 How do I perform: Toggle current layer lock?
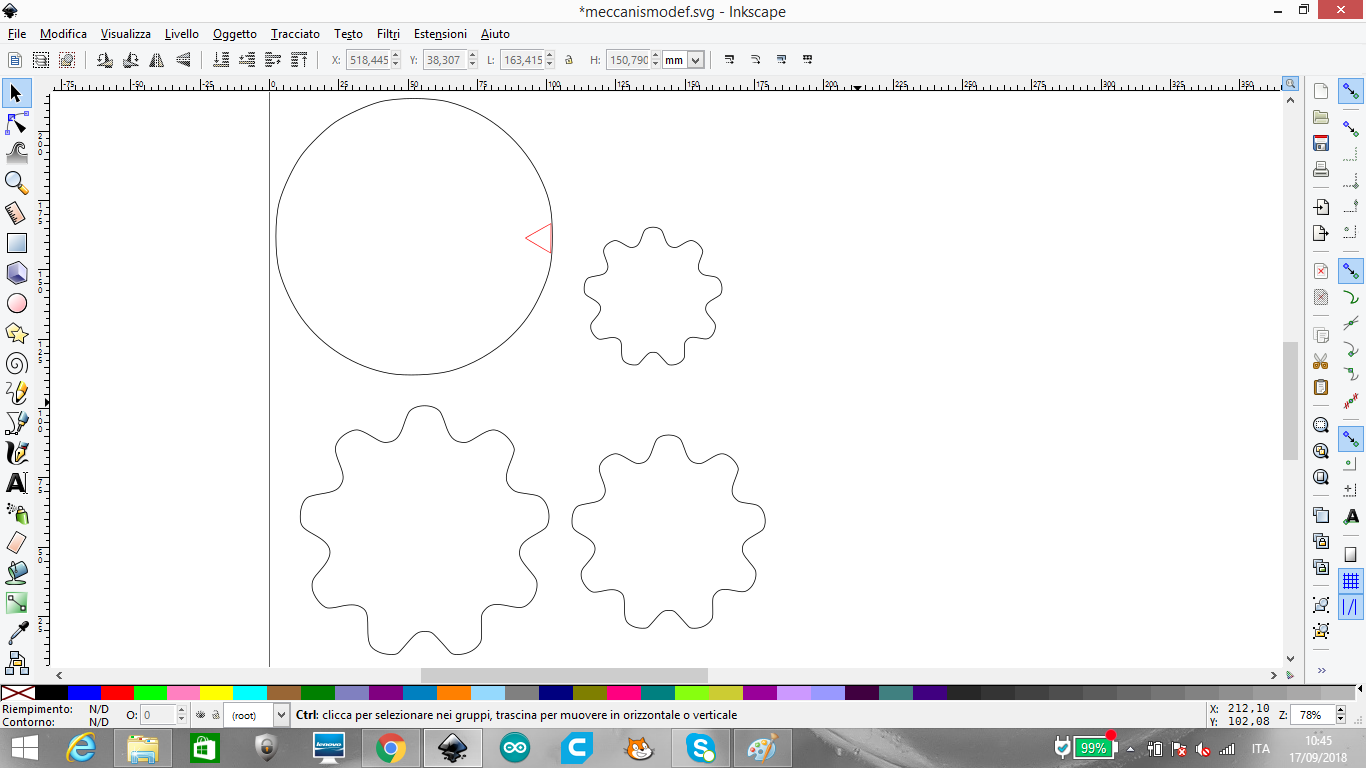(x=214, y=715)
